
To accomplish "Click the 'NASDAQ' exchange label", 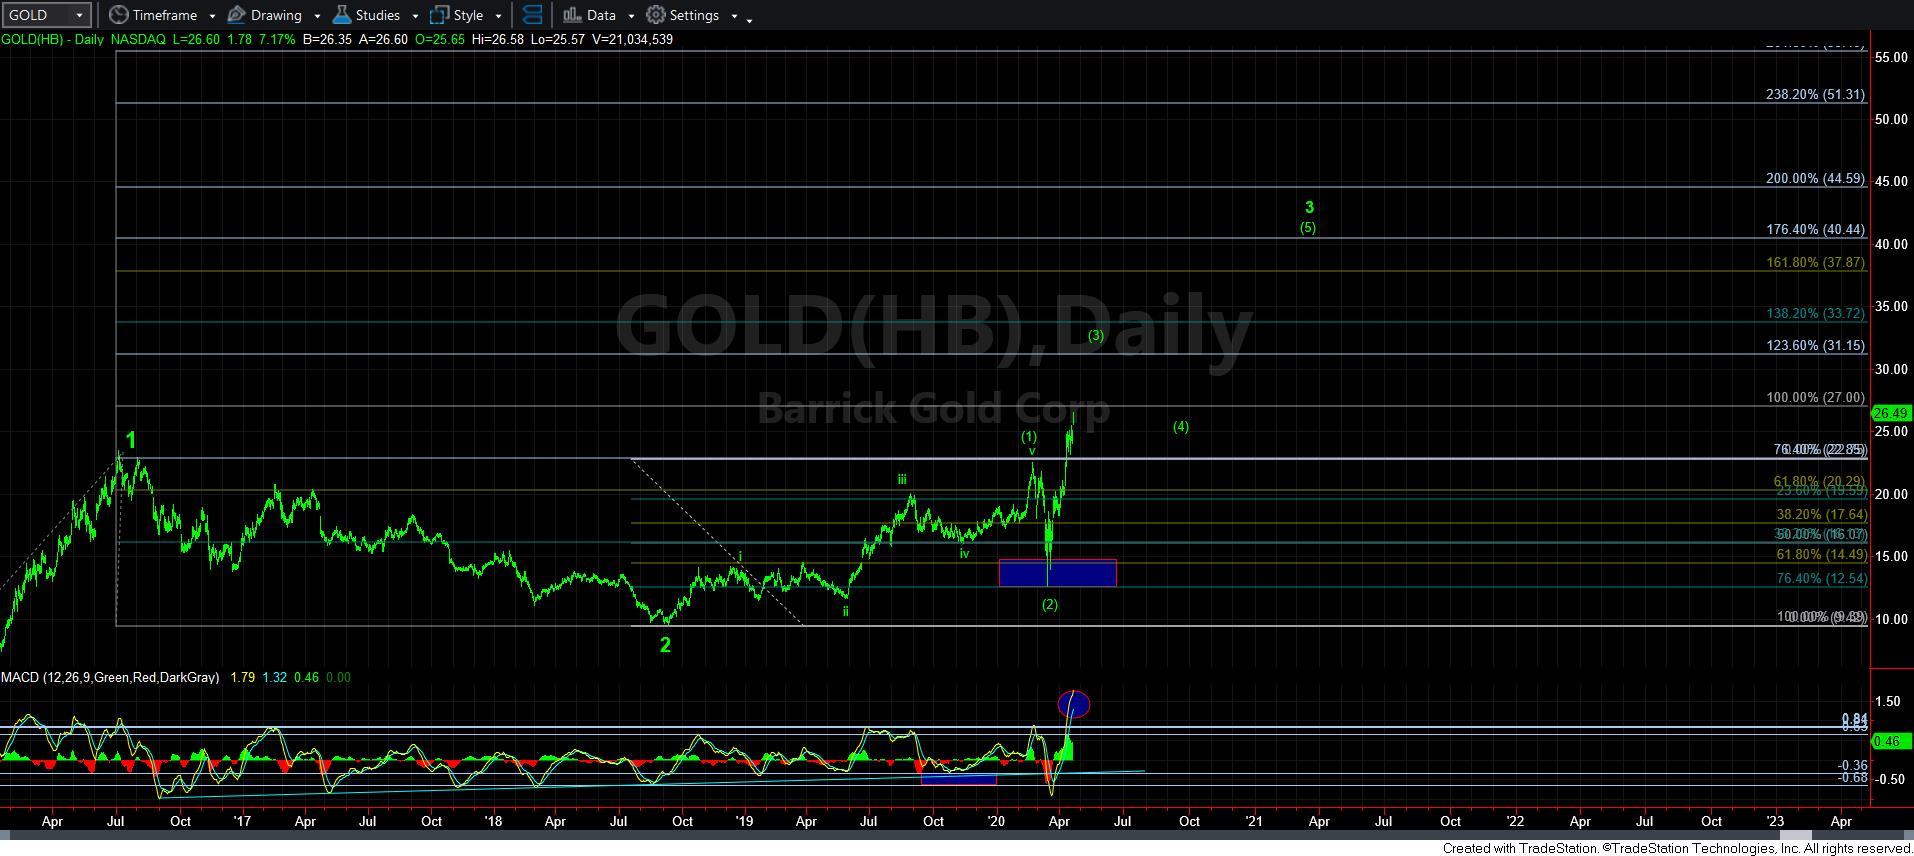I will click(139, 39).
